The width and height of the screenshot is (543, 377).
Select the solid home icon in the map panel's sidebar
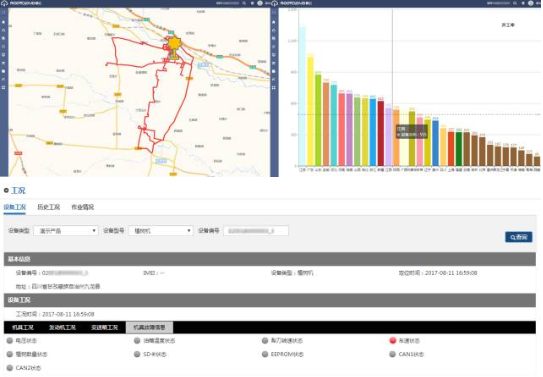[x=3, y=22]
